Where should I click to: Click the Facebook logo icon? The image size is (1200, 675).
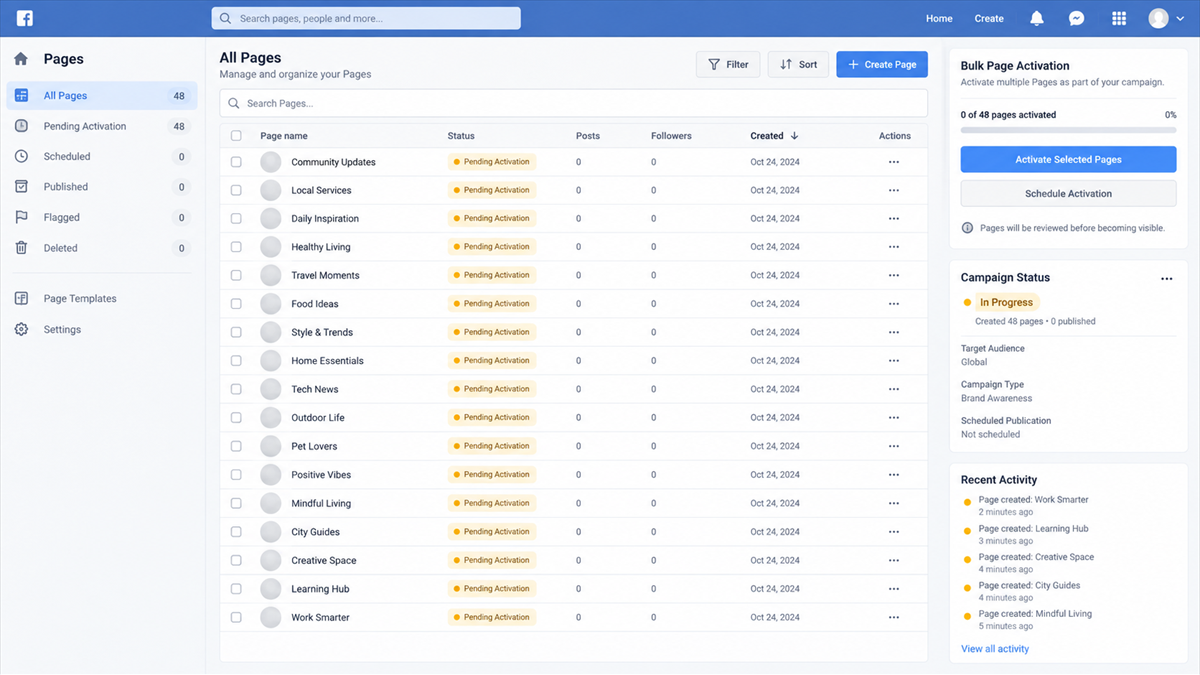pyautogui.click(x=24, y=18)
